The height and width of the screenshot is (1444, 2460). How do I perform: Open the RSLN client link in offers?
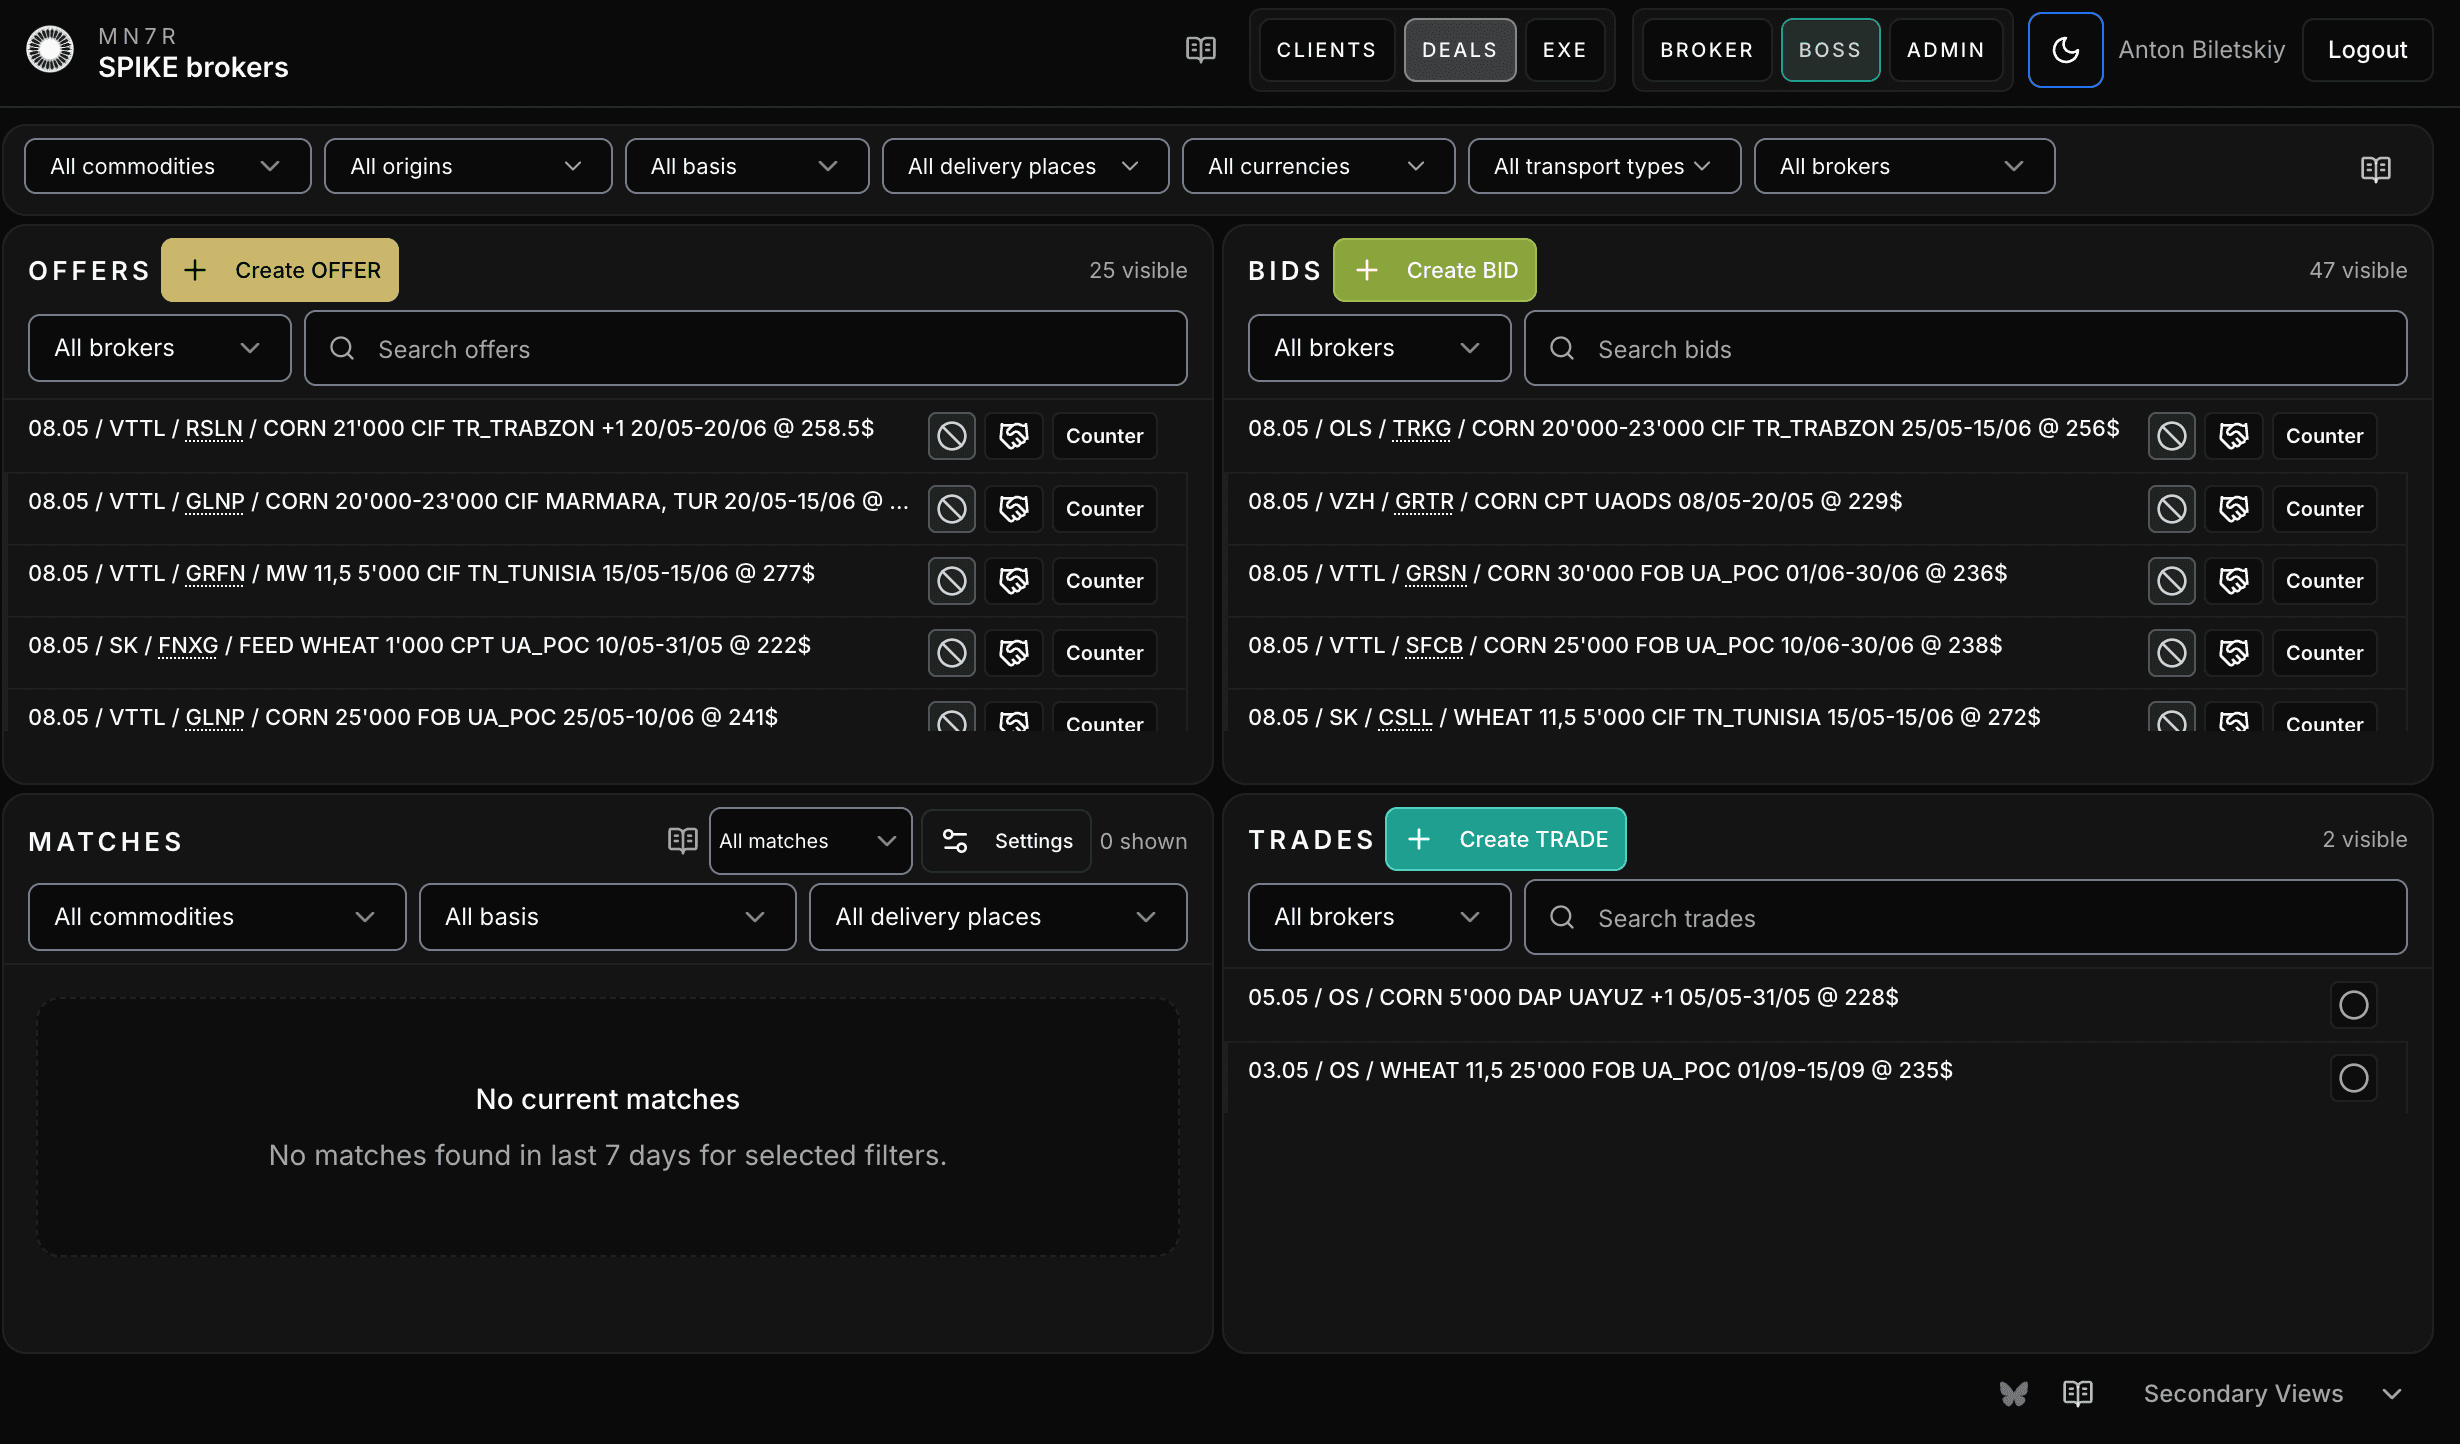click(x=214, y=429)
